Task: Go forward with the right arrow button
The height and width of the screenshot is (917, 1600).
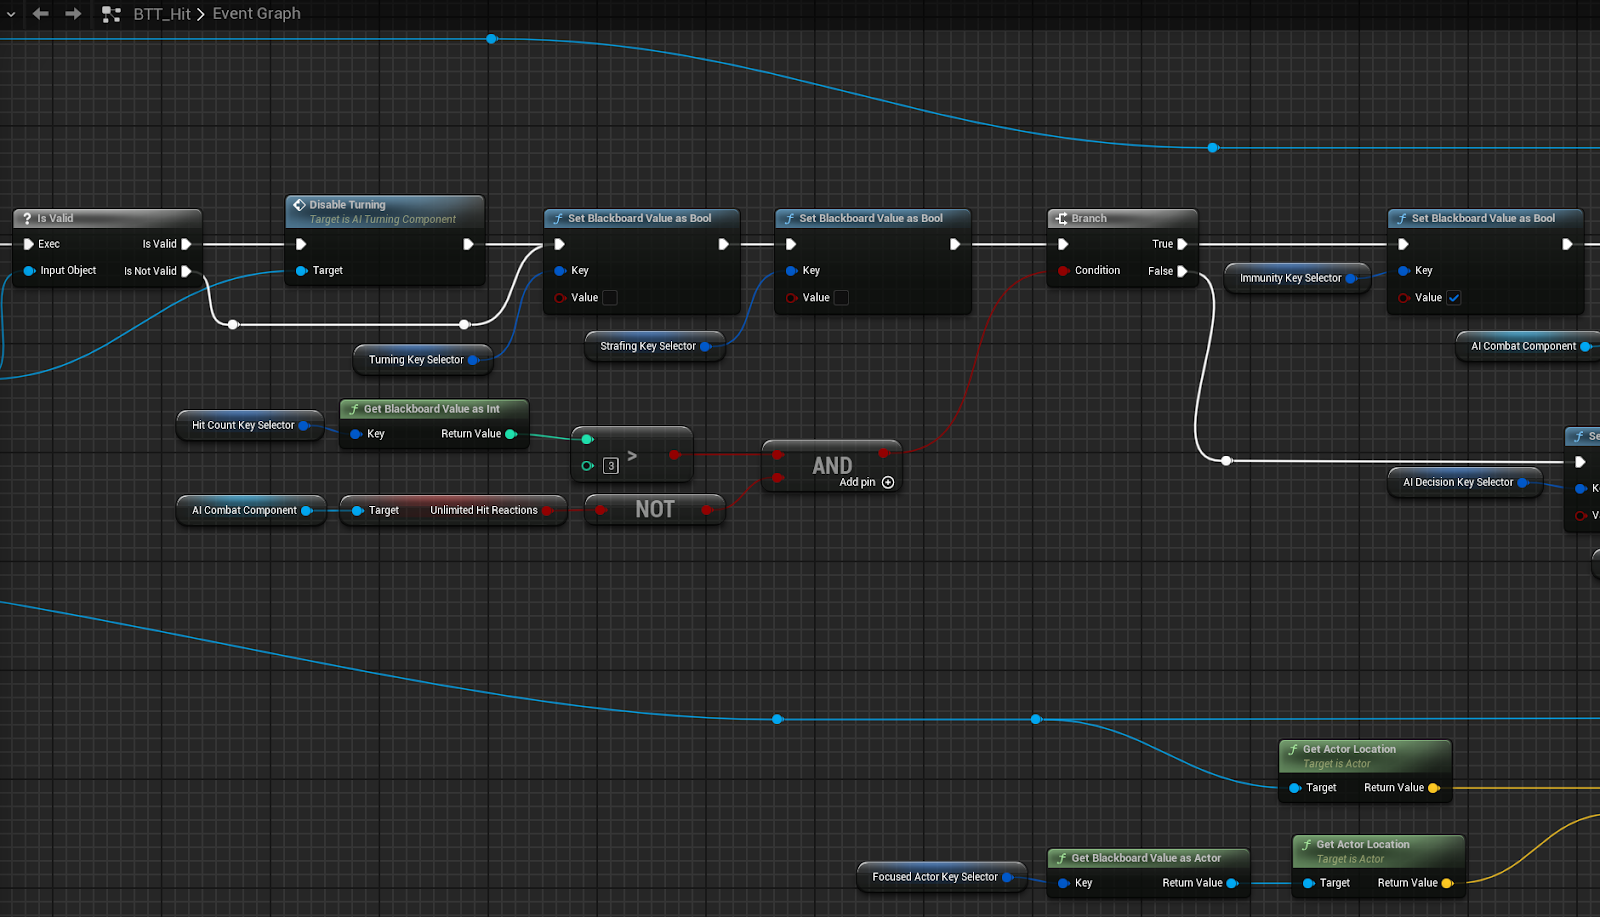Action: [x=73, y=14]
